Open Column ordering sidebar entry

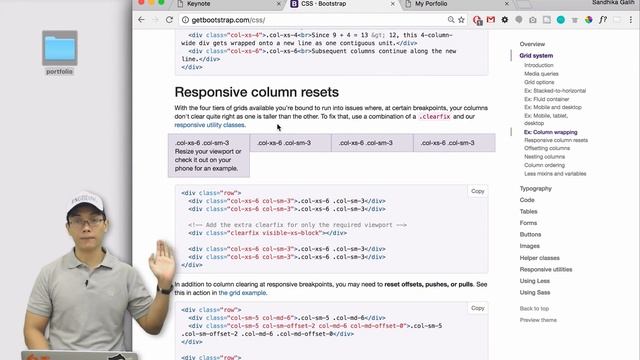click(544, 165)
